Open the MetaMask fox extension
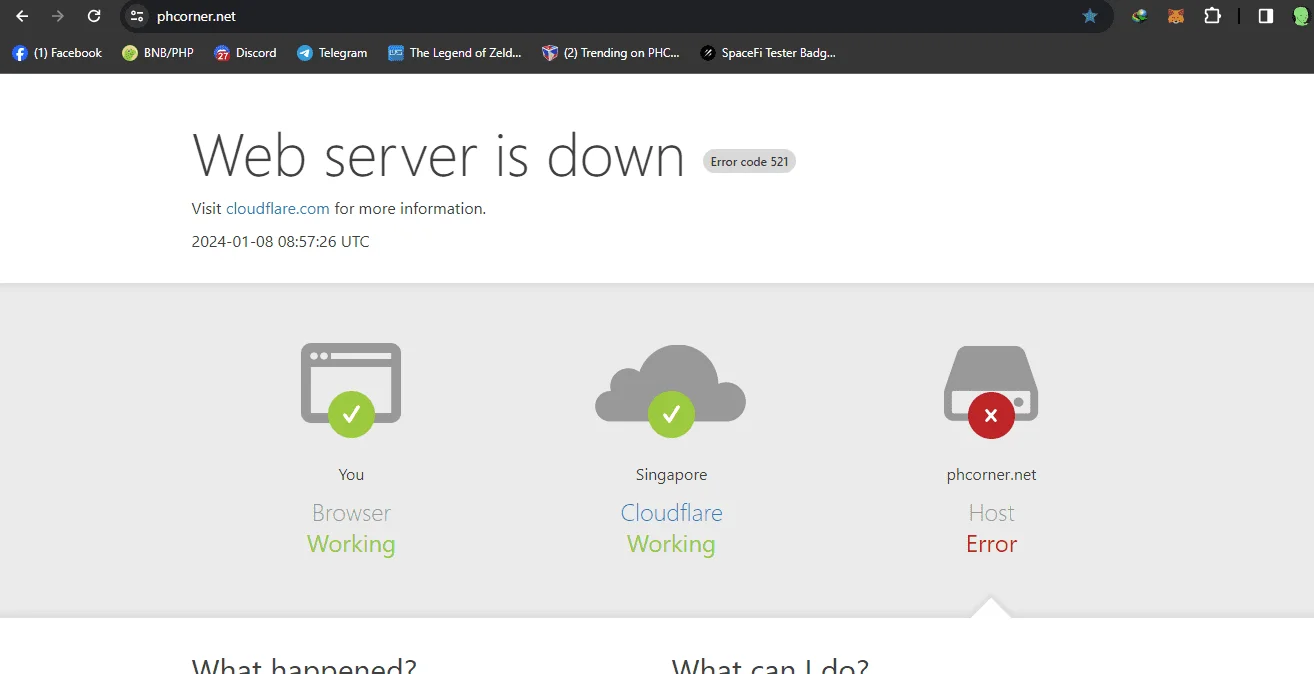The image size is (1314, 674). (1176, 16)
